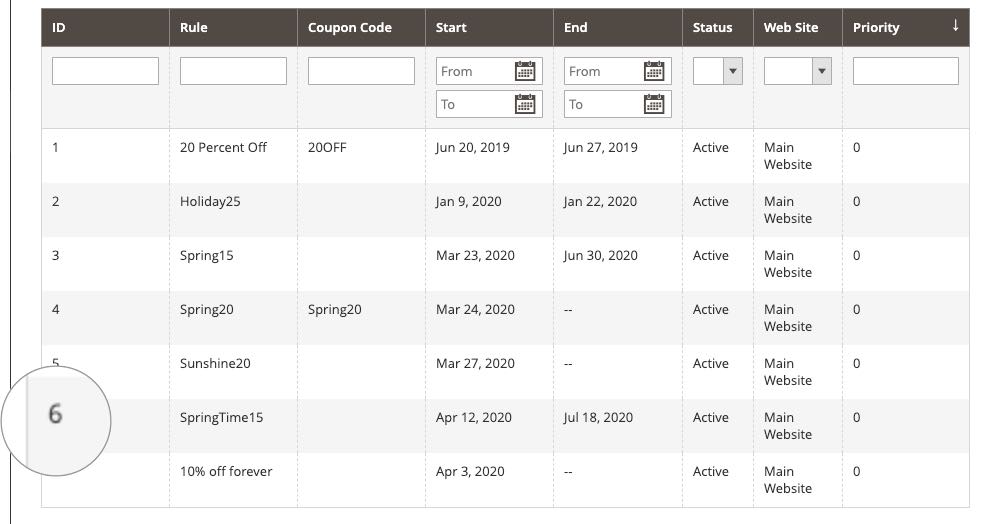Viewport: 984px width, 524px height.
Task: Sort table by End column header
Action: pos(576,28)
